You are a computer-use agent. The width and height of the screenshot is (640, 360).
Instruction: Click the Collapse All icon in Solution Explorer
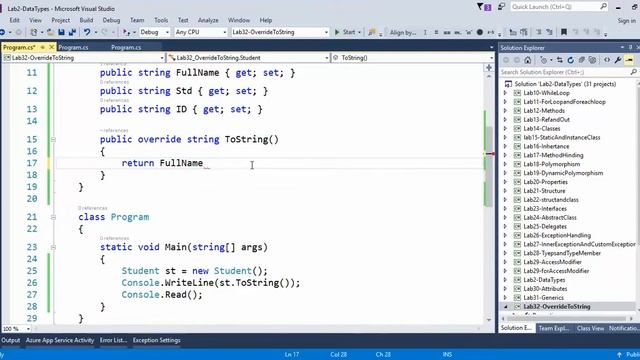coord(581,60)
